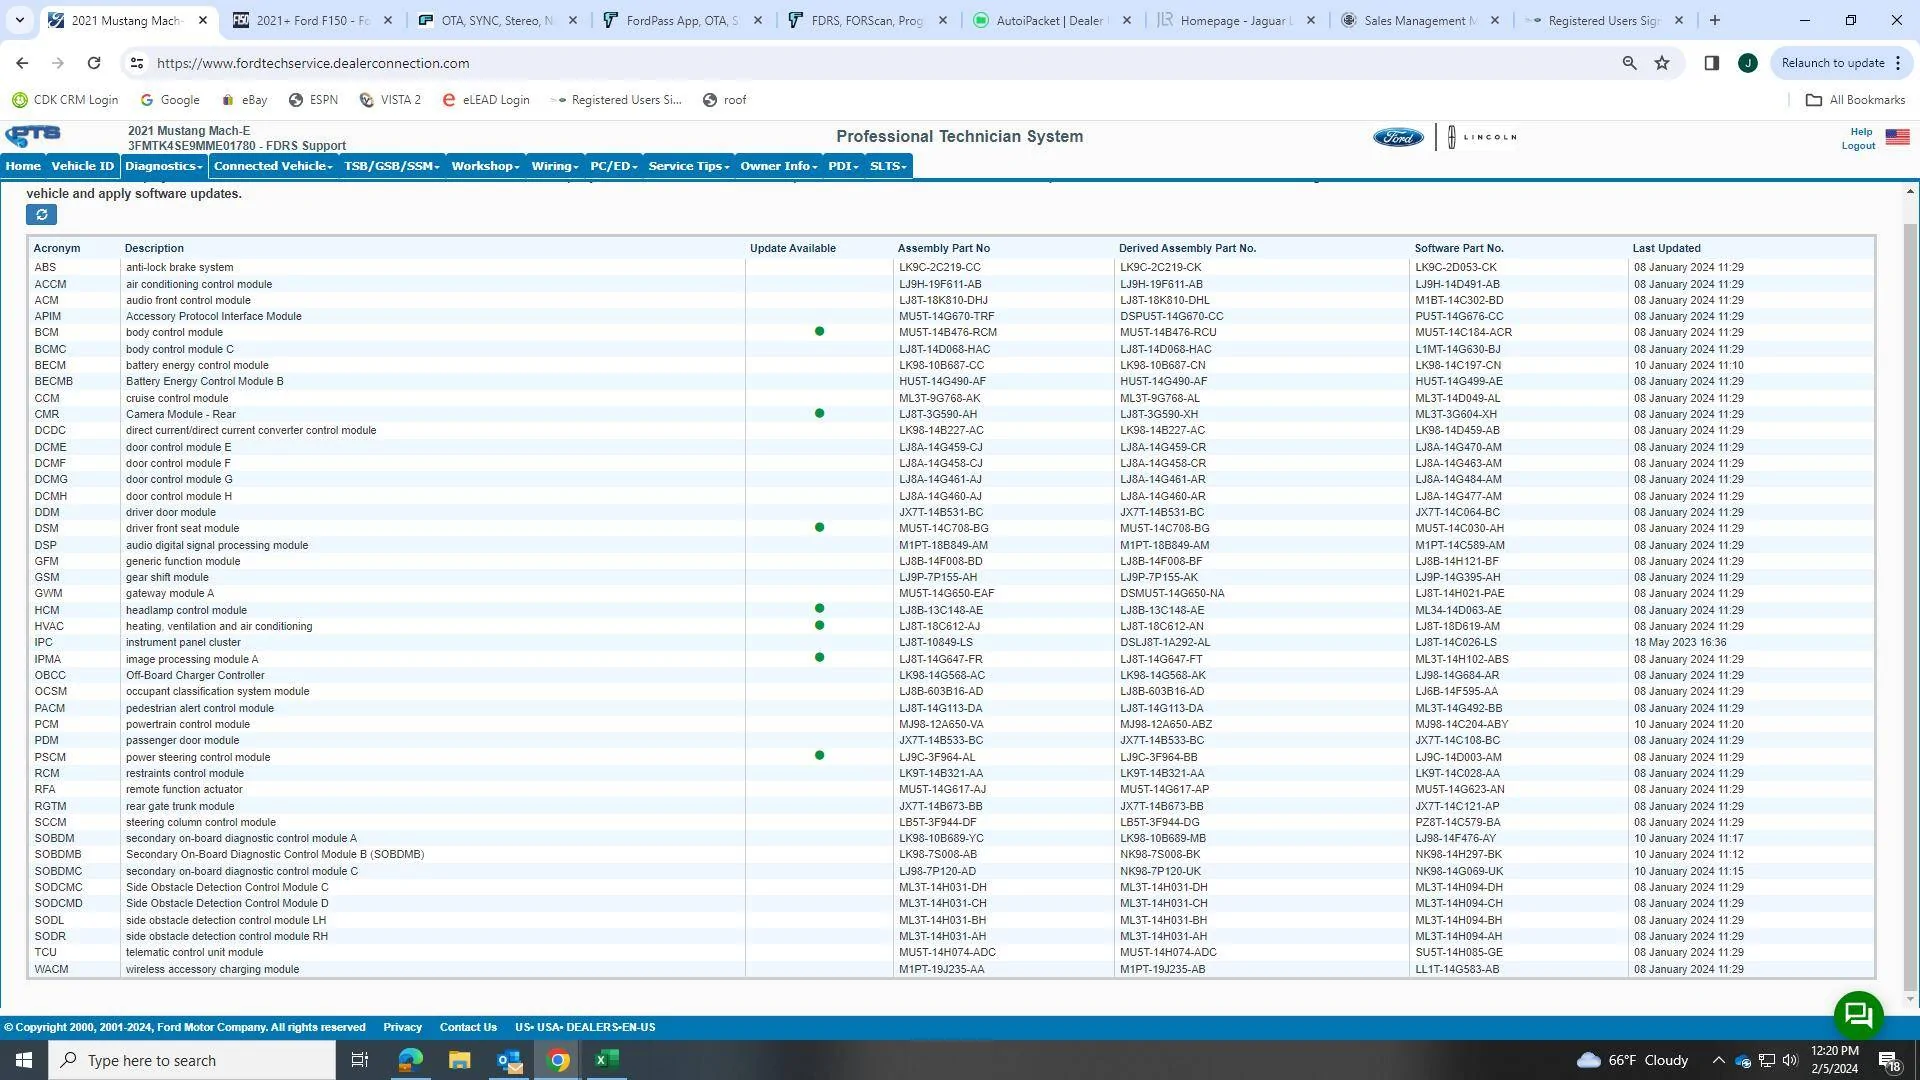Image resolution: width=1920 pixels, height=1080 pixels.
Task: Open the Connected Vehicle dropdown menu
Action: (272, 166)
